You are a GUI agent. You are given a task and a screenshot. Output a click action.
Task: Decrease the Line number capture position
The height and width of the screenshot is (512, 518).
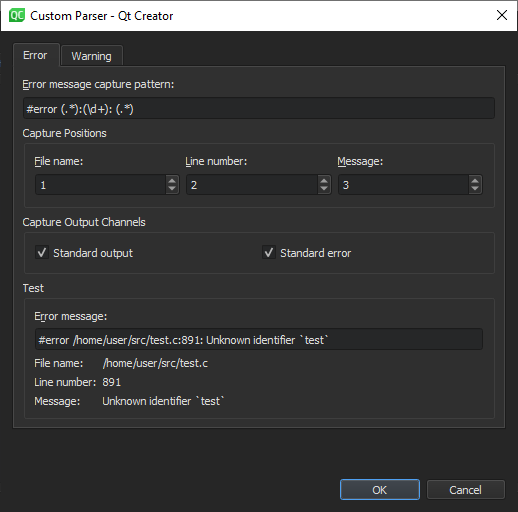click(324, 189)
